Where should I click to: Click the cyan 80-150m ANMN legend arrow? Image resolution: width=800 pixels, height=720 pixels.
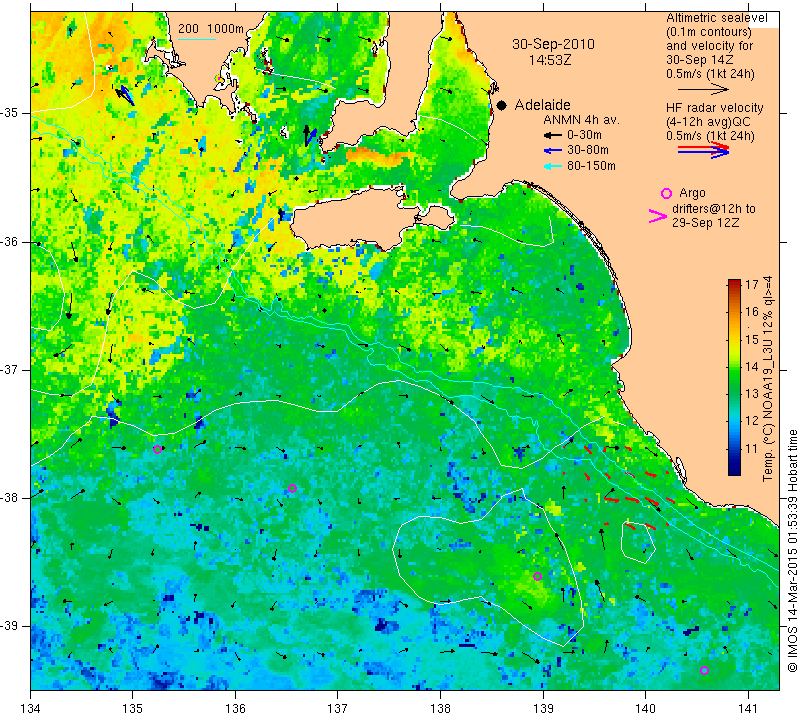pos(552,166)
